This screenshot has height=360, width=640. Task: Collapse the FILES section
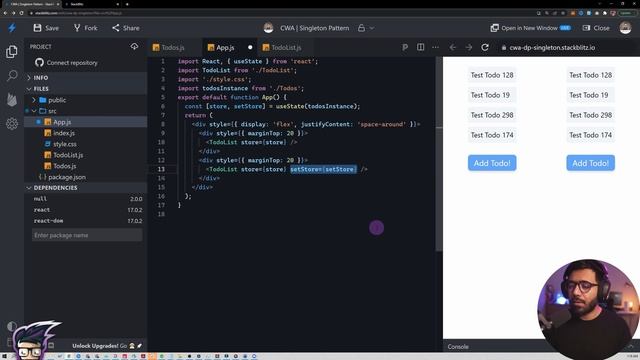[86, 89]
